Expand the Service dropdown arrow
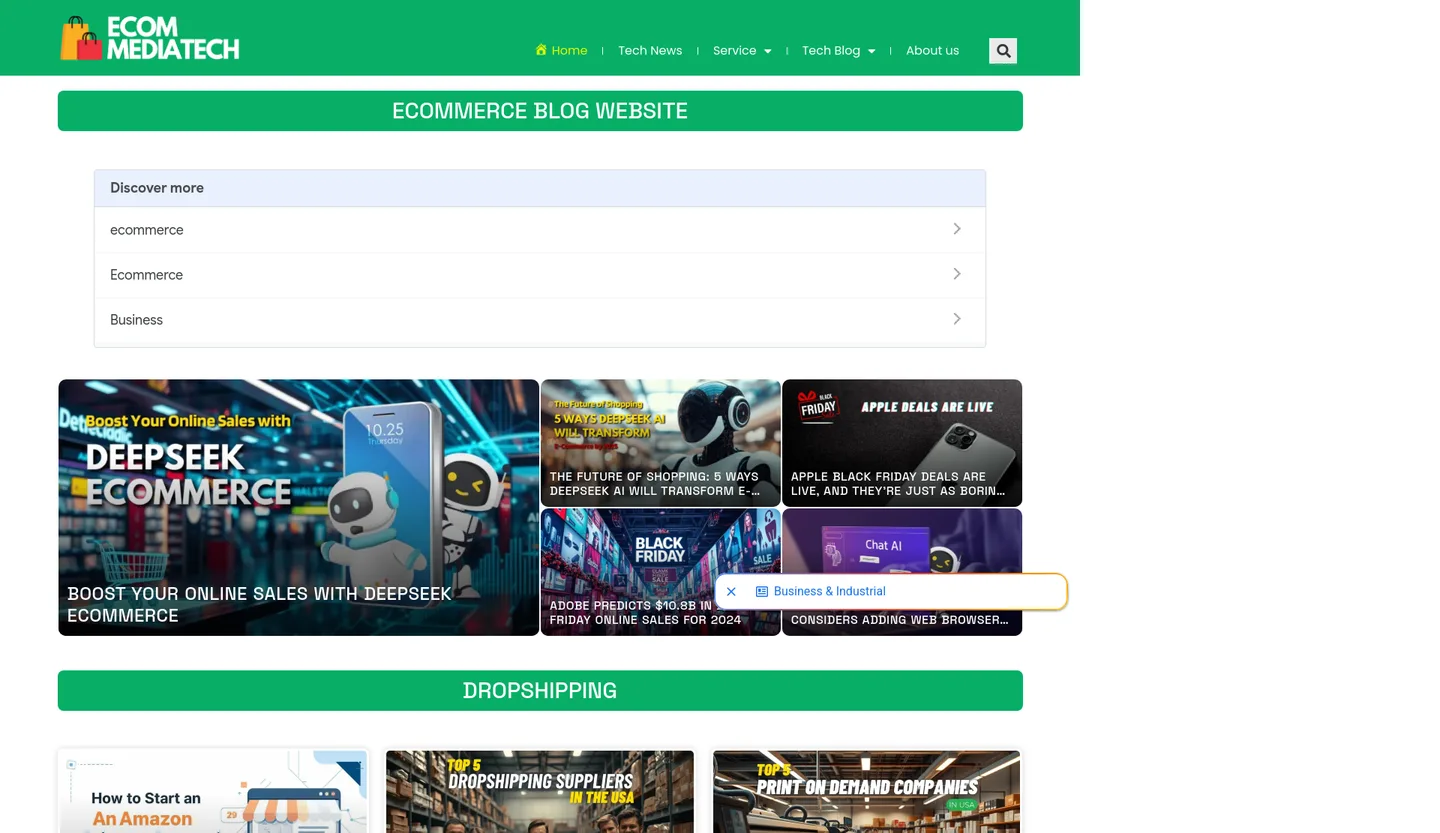Viewport: 1440px width, 833px height. [x=767, y=51]
